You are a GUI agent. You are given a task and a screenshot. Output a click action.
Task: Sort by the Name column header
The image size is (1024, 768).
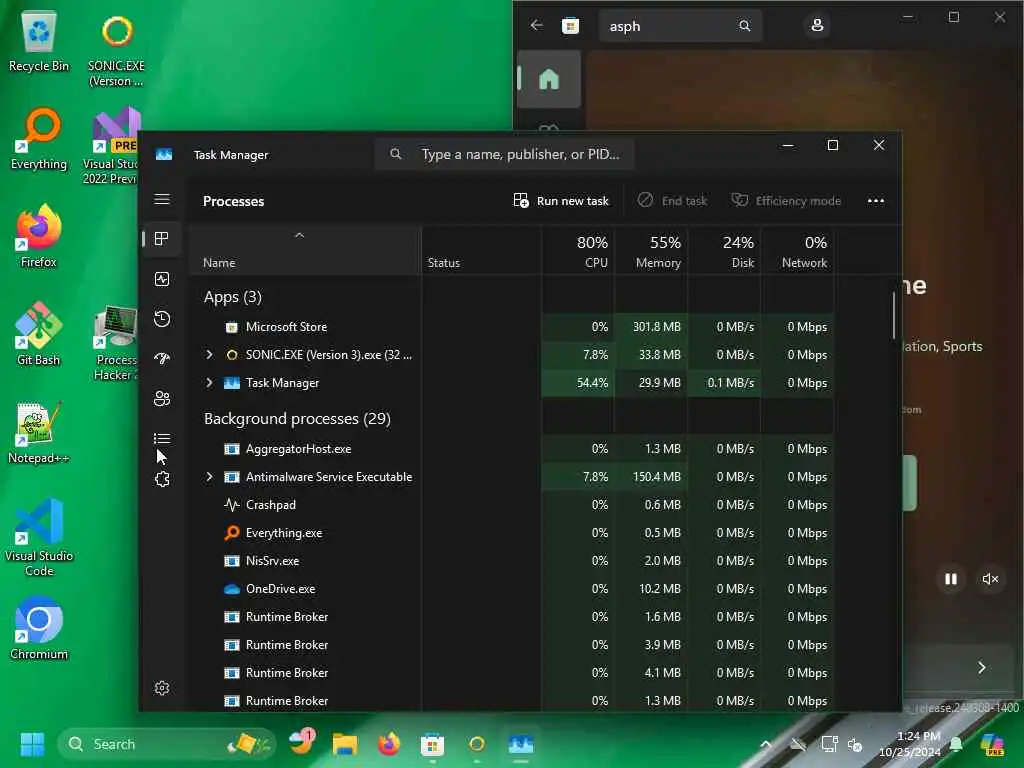coord(305,251)
